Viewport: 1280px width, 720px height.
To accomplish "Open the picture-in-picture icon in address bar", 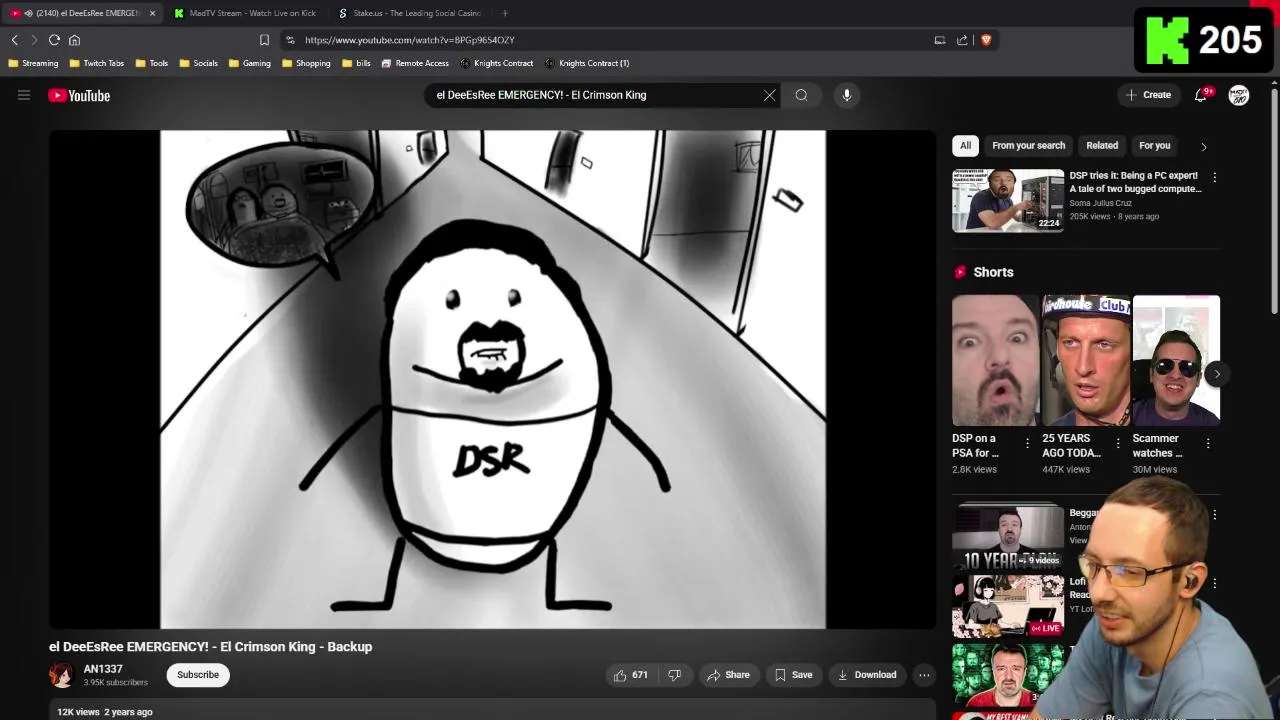I will (939, 40).
